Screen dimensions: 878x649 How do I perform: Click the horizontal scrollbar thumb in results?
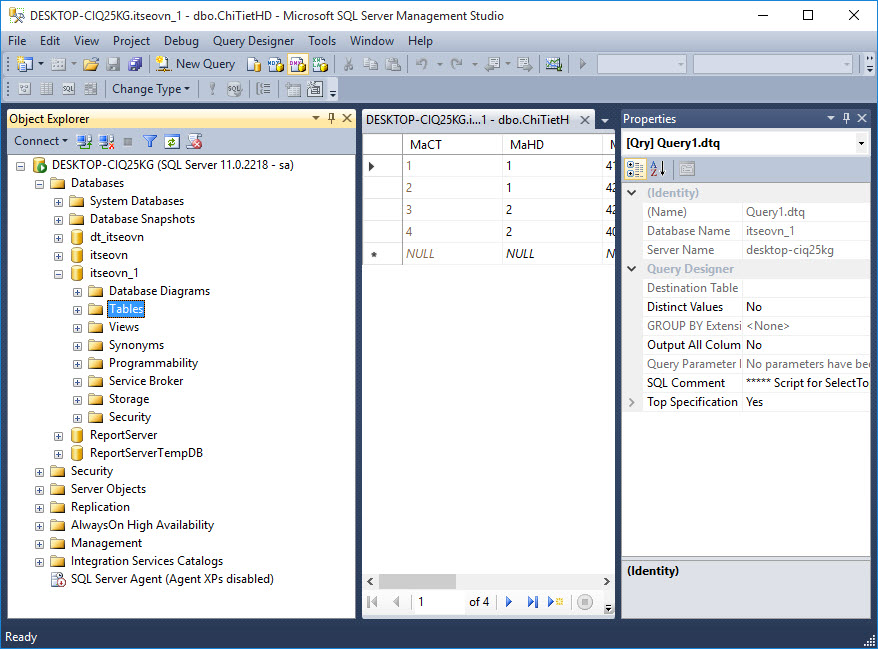pyautogui.click(x=417, y=581)
